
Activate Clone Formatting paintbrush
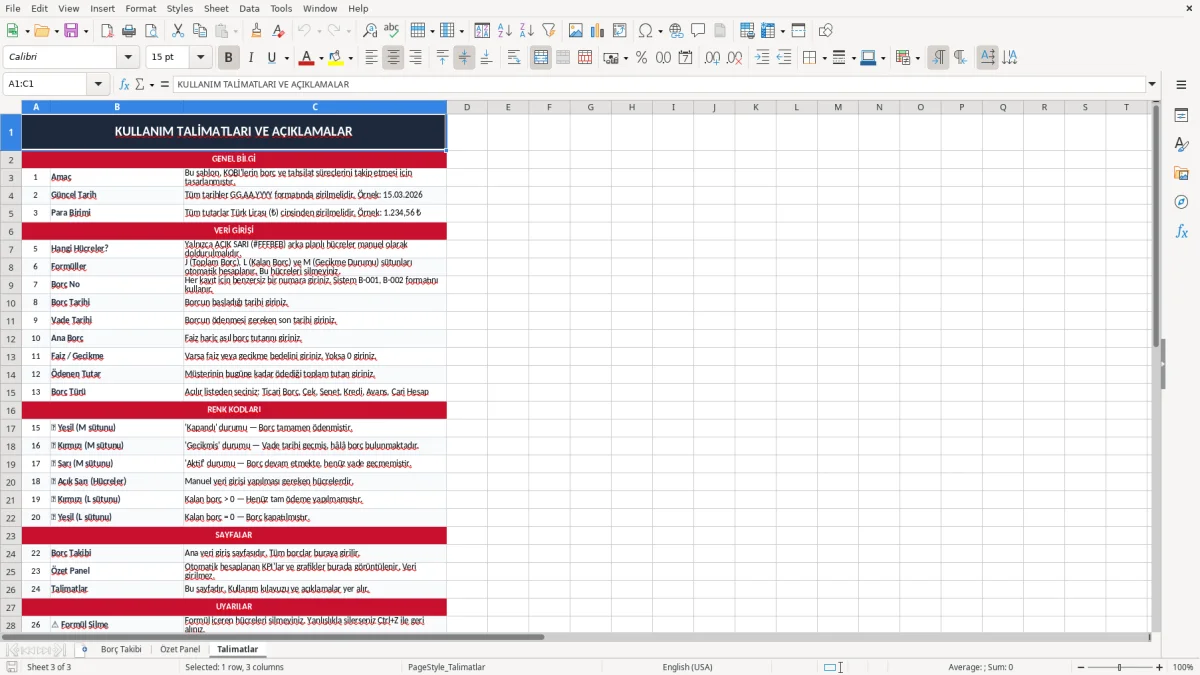tap(256, 31)
